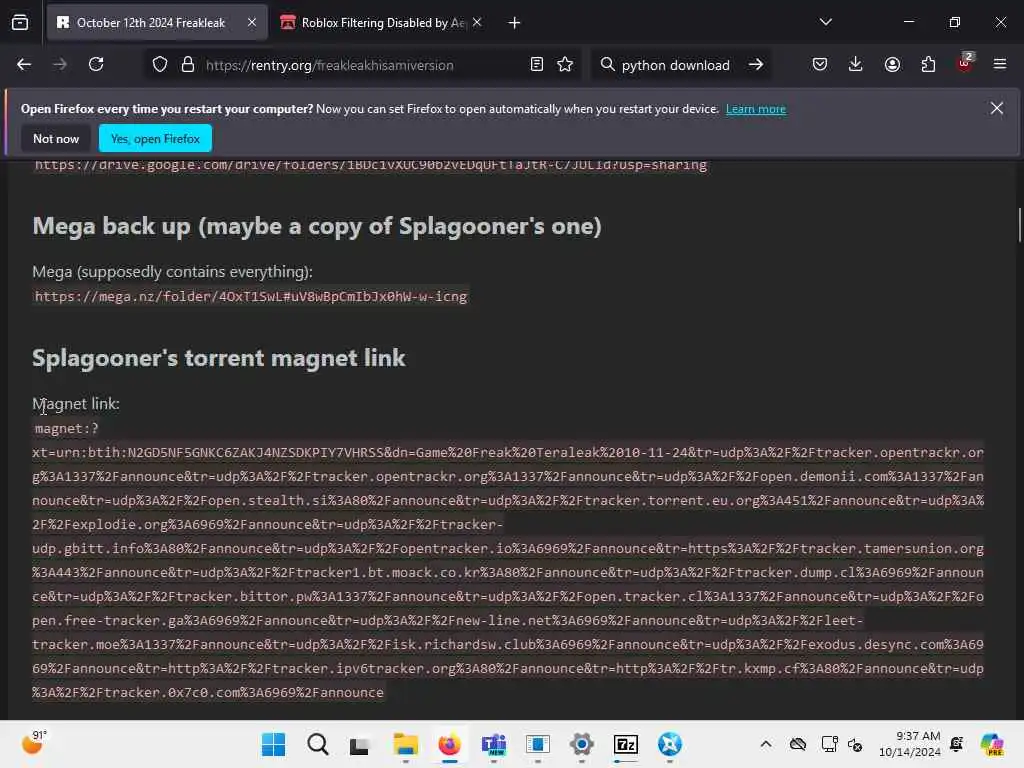Open the uBlock Origin extension icon
The image size is (1024, 768).
point(965,63)
